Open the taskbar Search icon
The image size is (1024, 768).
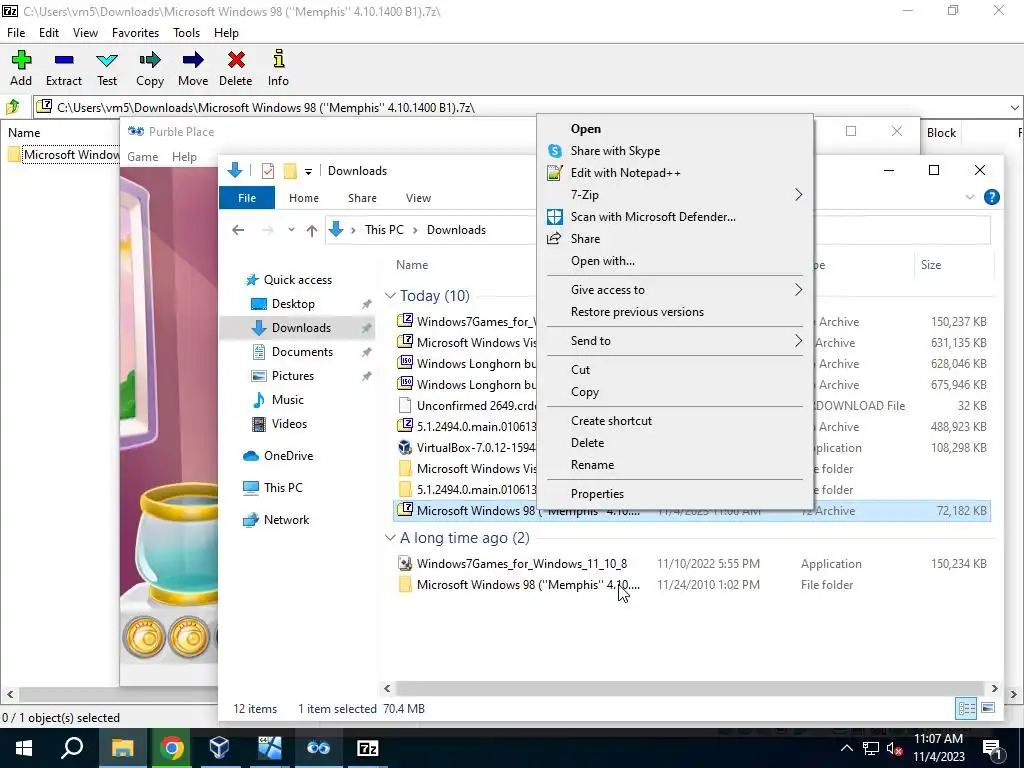click(72, 748)
